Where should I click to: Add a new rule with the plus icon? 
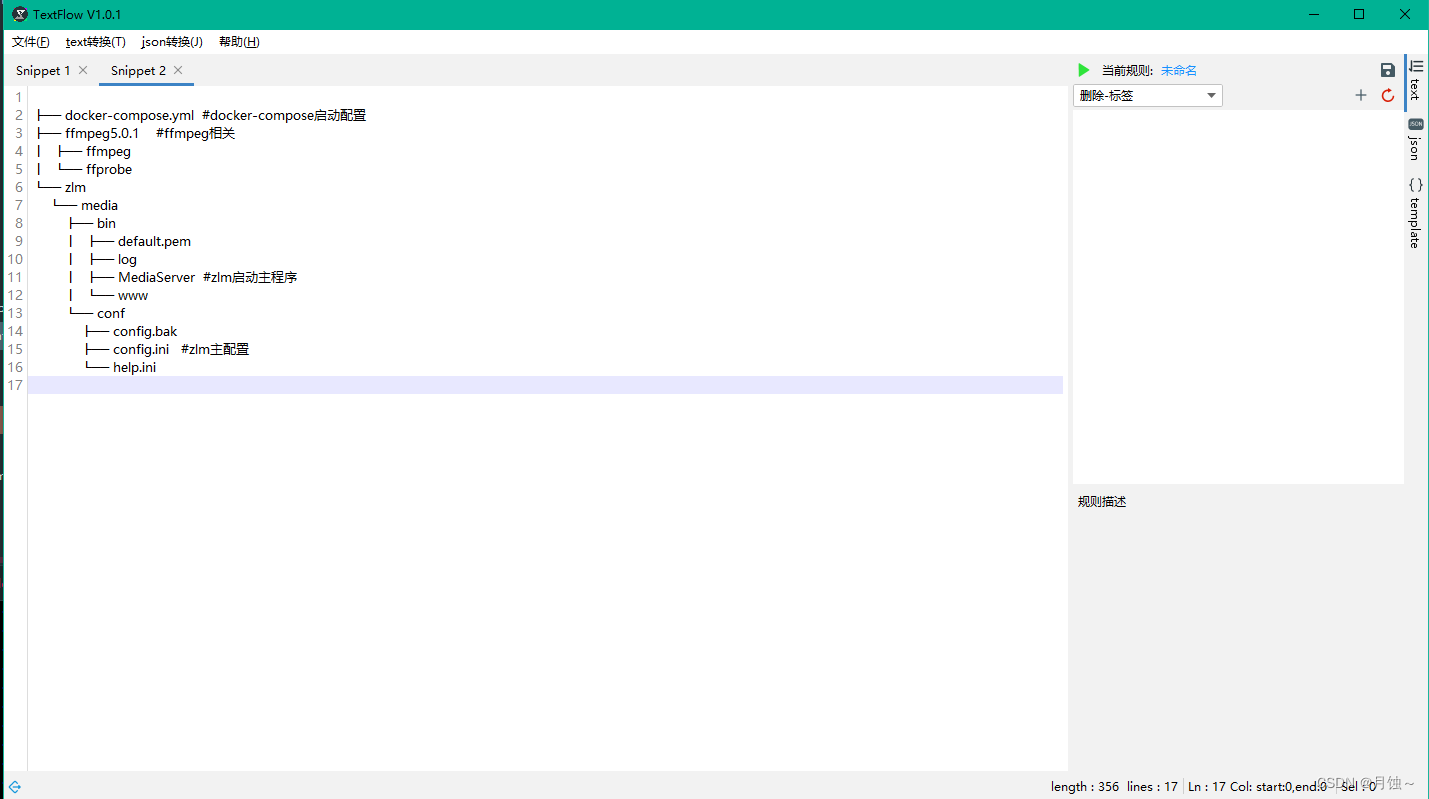[x=1360, y=95]
